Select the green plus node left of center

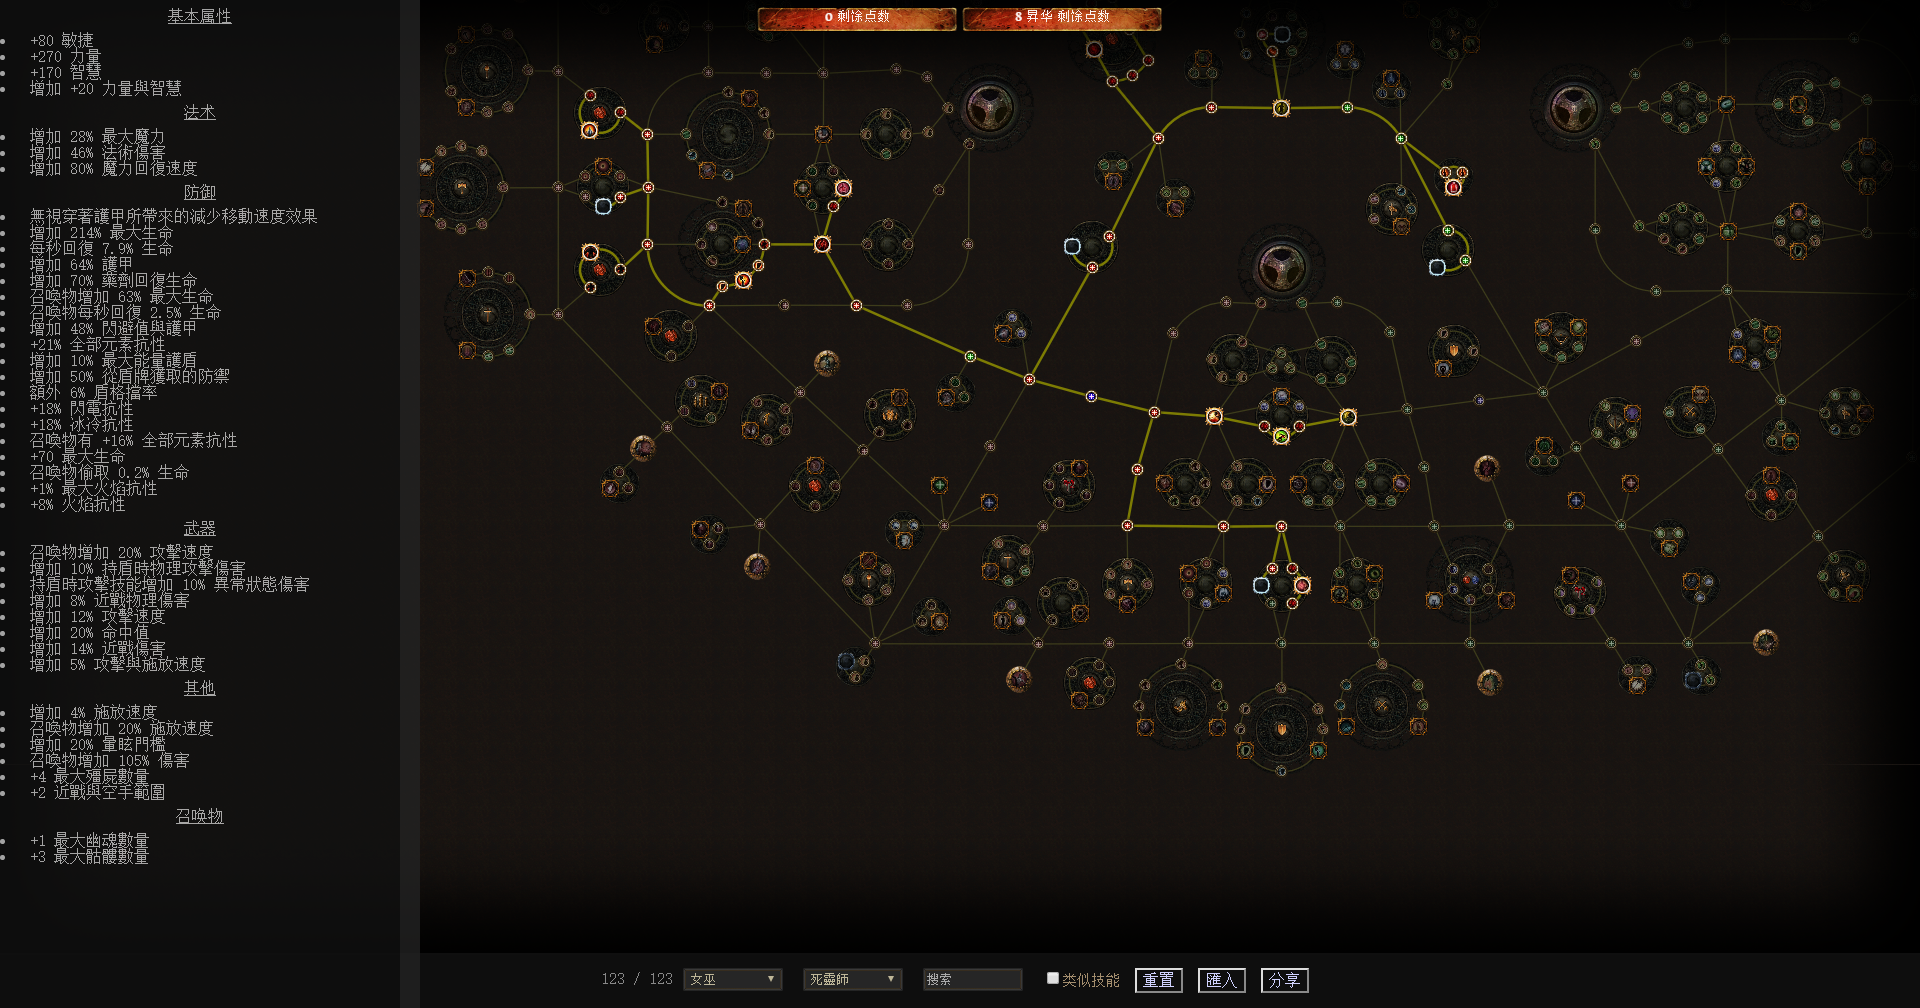939,485
